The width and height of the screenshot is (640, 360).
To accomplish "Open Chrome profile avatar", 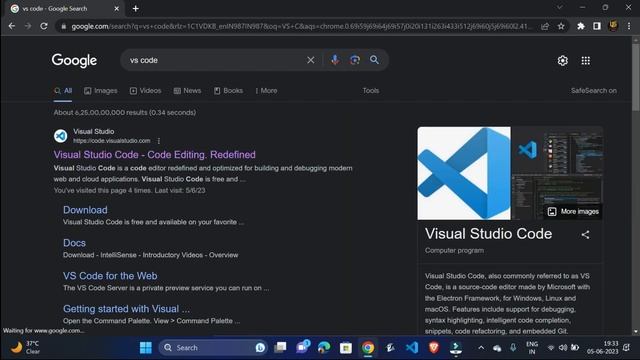I will point(613,26).
